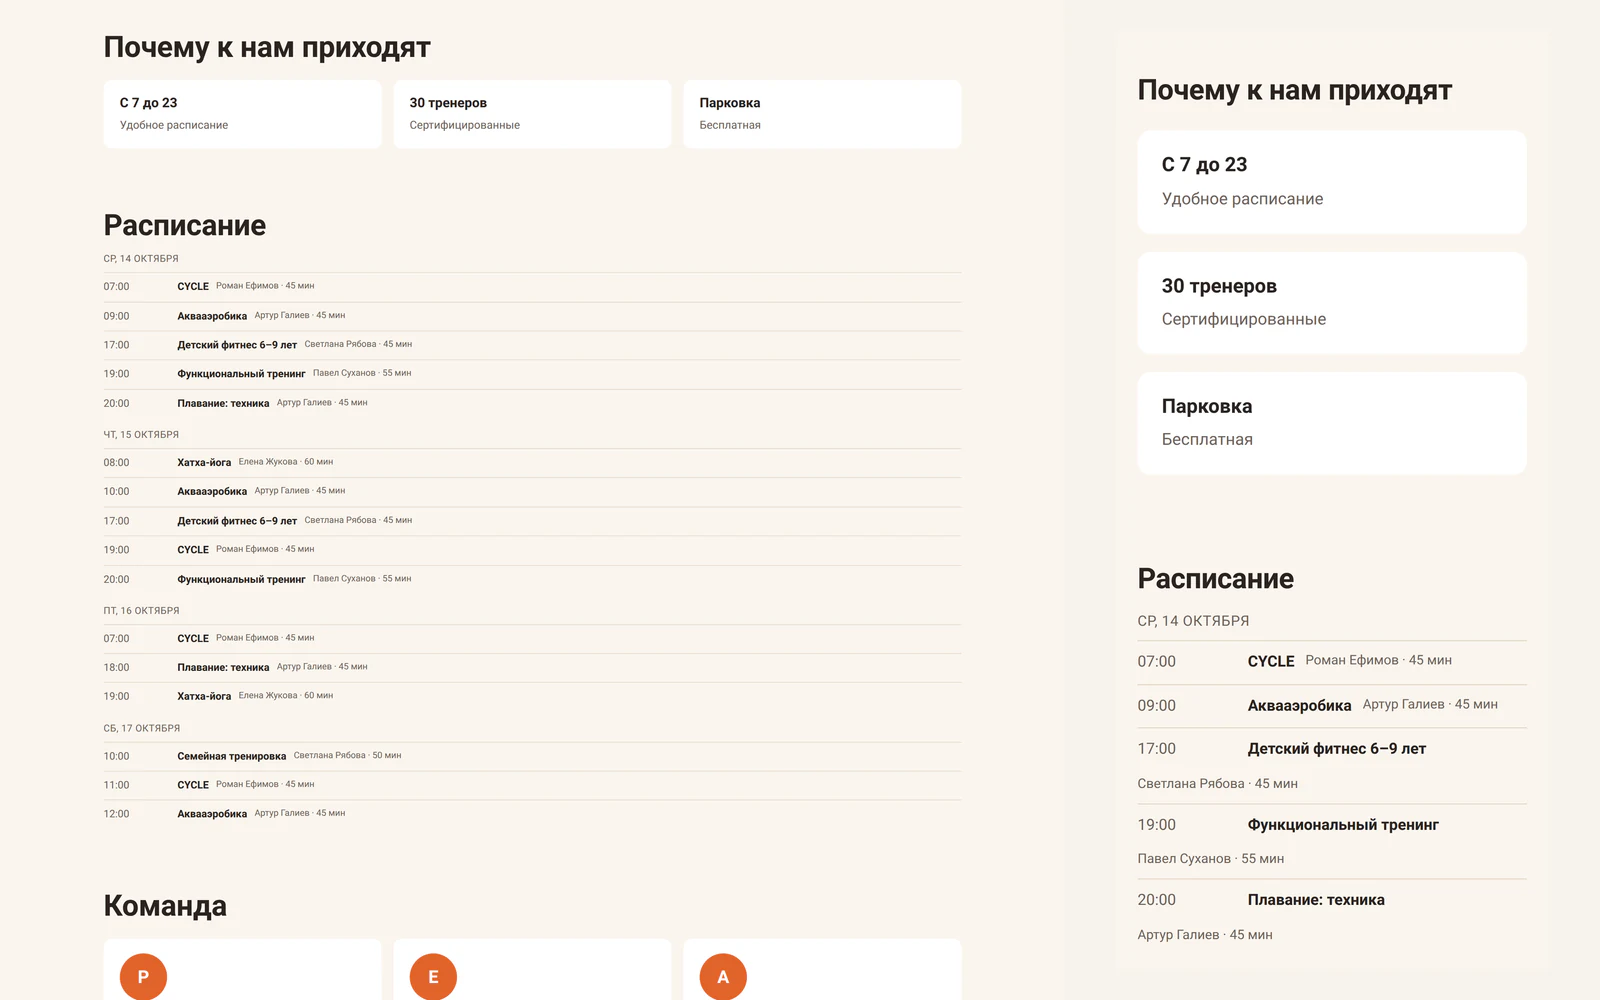1600x1000 pixels.
Task: Click 'Аквааэробика' in the Thursday 10:00 row
Action: point(212,492)
